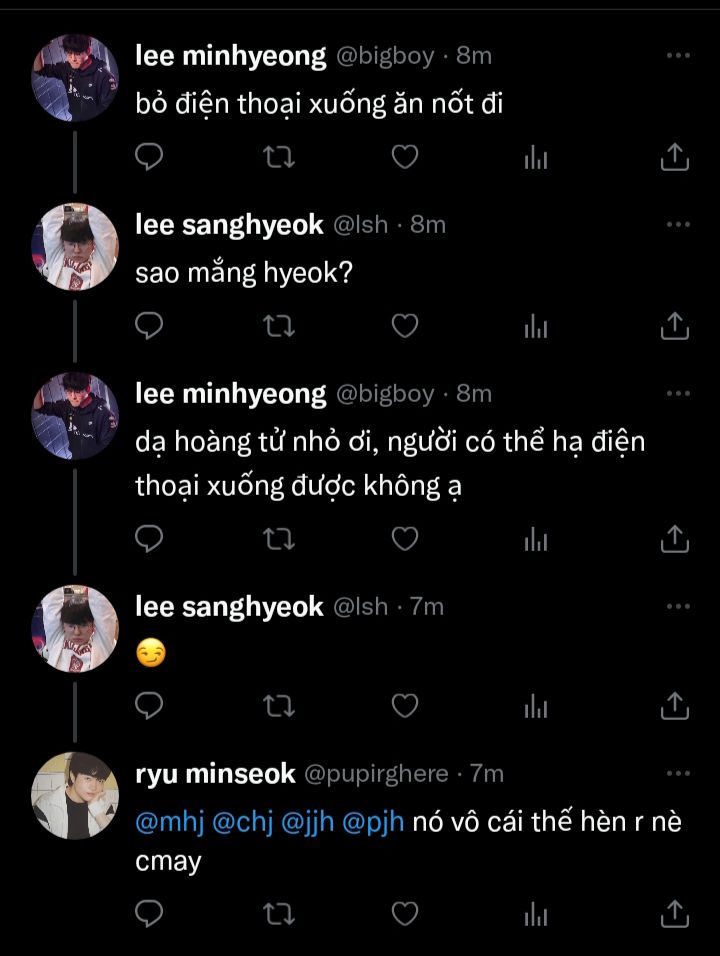Like the 'dạ hoàng tử nhỏ ơi' tweet
Viewport: 720px width, 956px height.
click(x=404, y=540)
